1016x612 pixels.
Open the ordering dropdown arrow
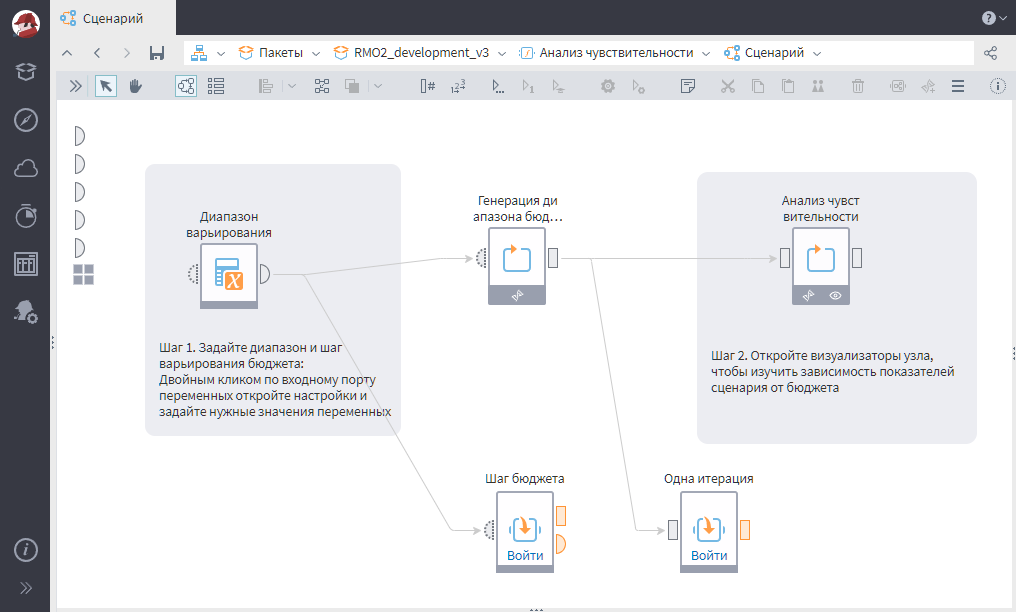pos(378,86)
